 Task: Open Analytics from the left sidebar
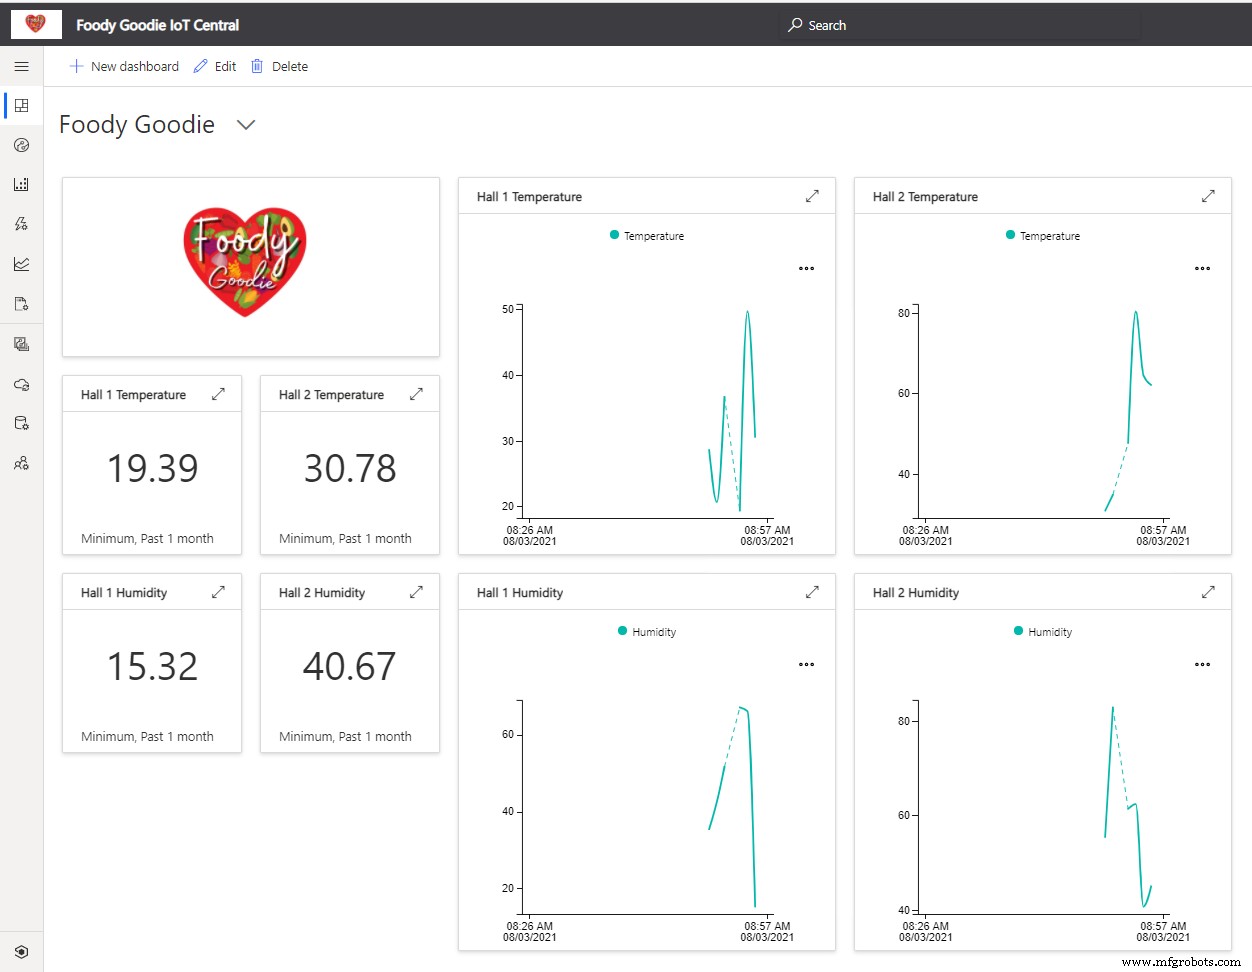21,264
